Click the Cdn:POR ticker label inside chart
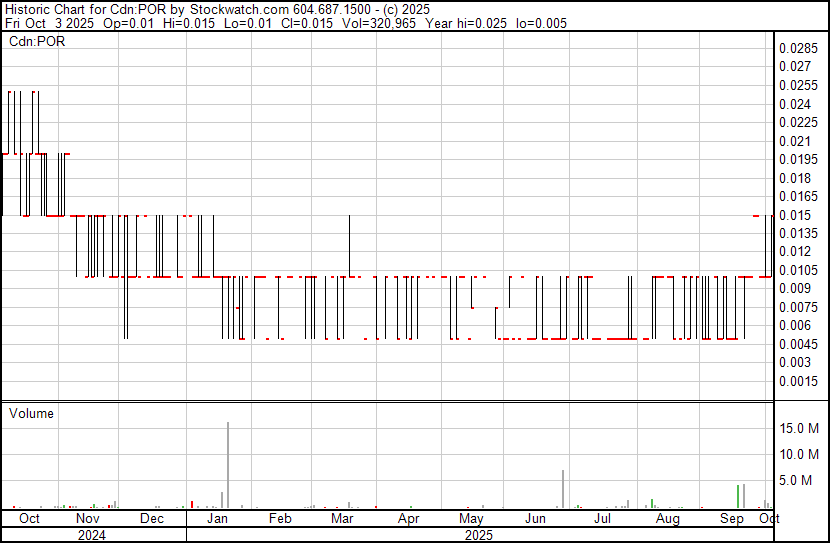Viewport: 830px width, 543px height. tap(36, 42)
